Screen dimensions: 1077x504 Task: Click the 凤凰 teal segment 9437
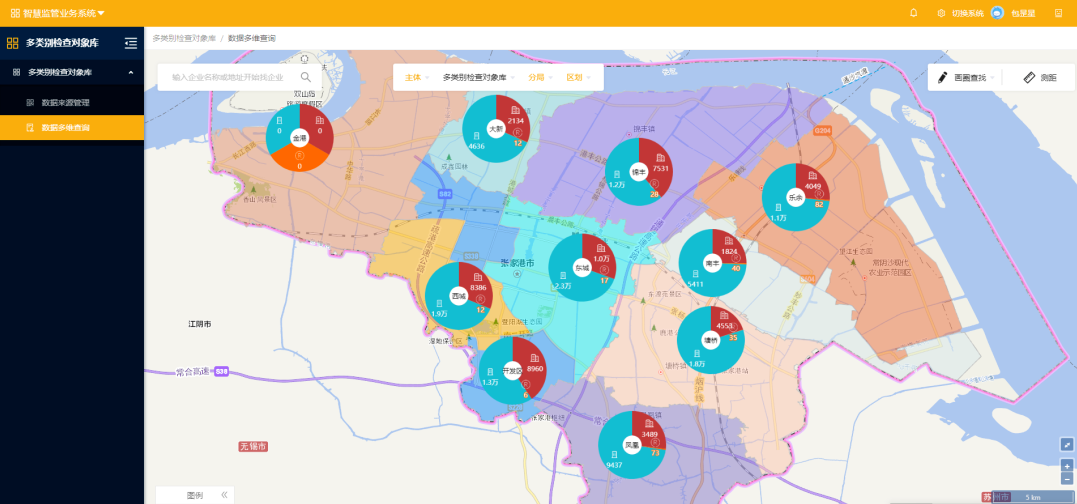[x=614, y=460]
